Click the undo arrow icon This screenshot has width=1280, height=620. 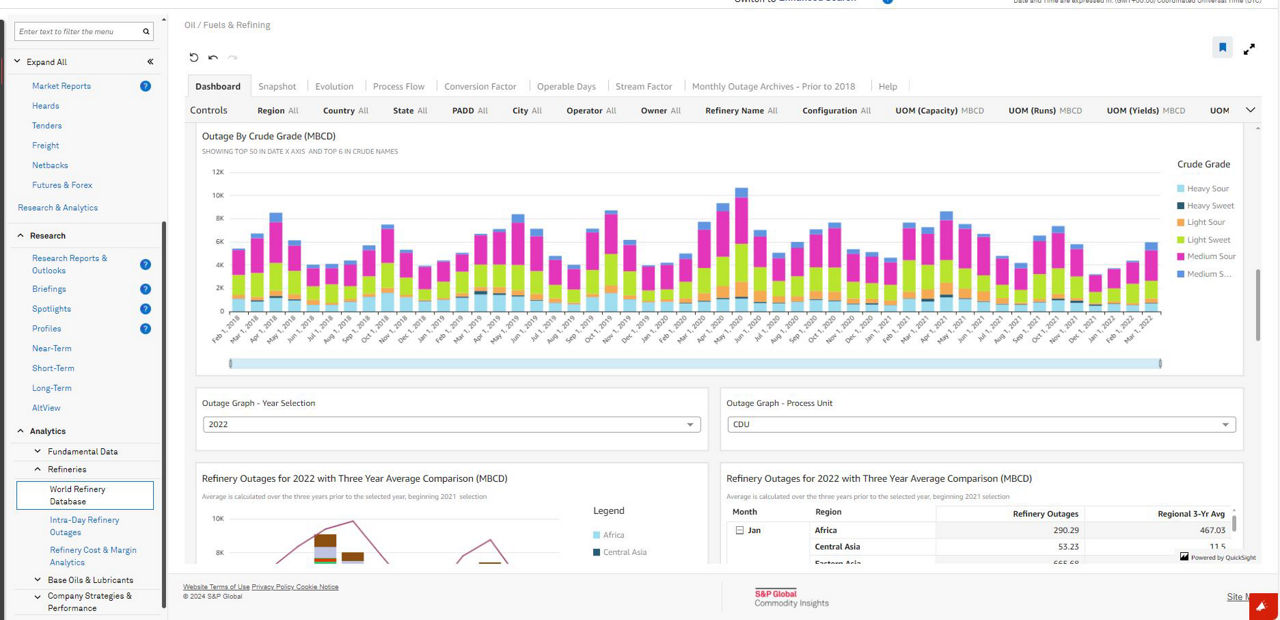(213, 58)
